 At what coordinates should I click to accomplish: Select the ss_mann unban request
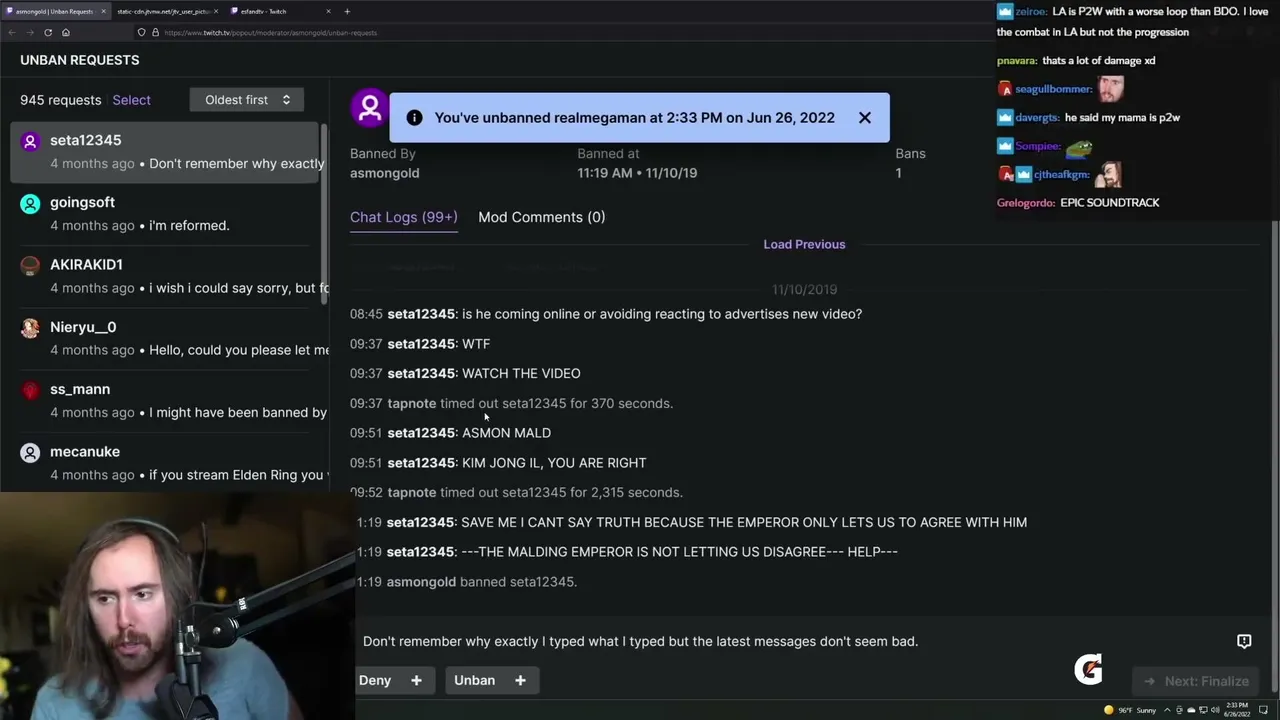[165, 400]
